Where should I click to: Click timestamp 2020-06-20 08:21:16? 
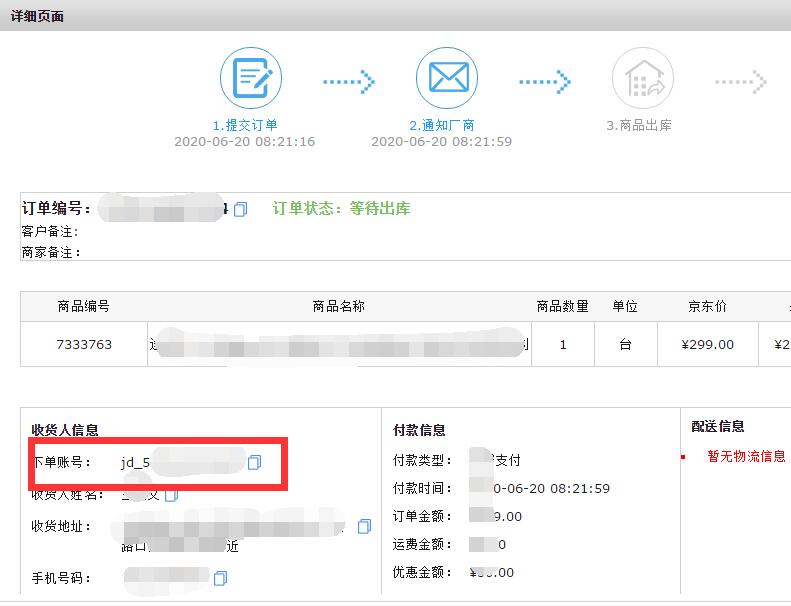click(x=245, y=142)
